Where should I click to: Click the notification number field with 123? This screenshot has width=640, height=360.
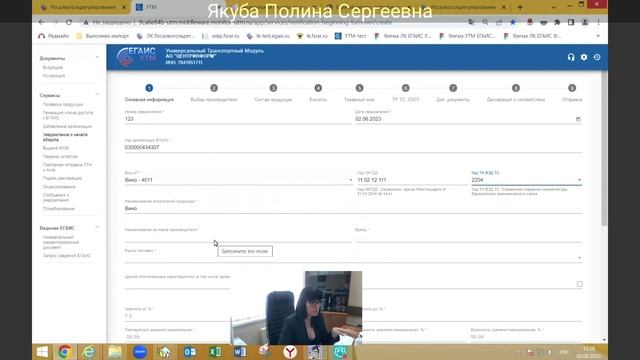tap(238, 119)
